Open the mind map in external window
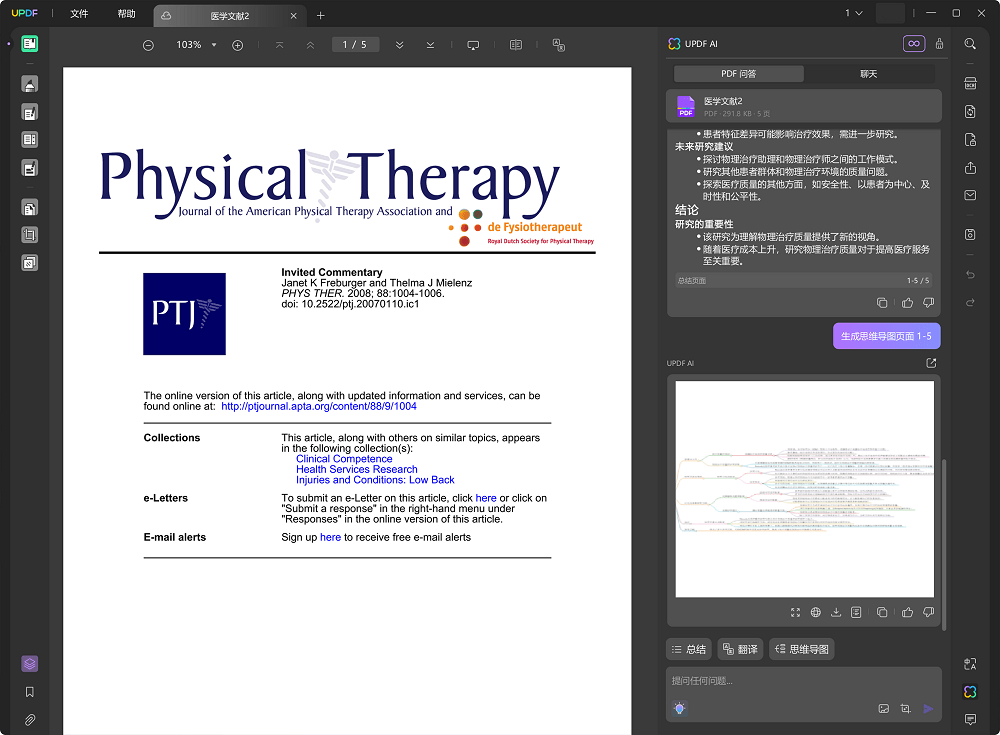The height and width of the screenshot is (735, 1000). pos(931,363)
